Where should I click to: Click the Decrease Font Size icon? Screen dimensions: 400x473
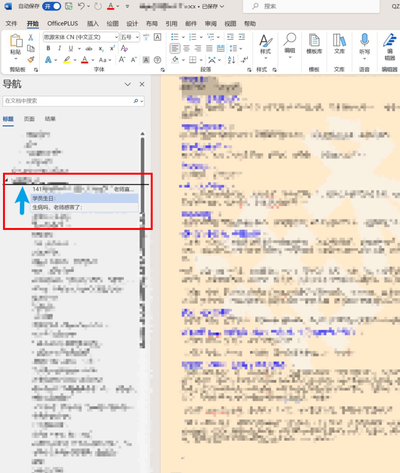tap(134, 60)
